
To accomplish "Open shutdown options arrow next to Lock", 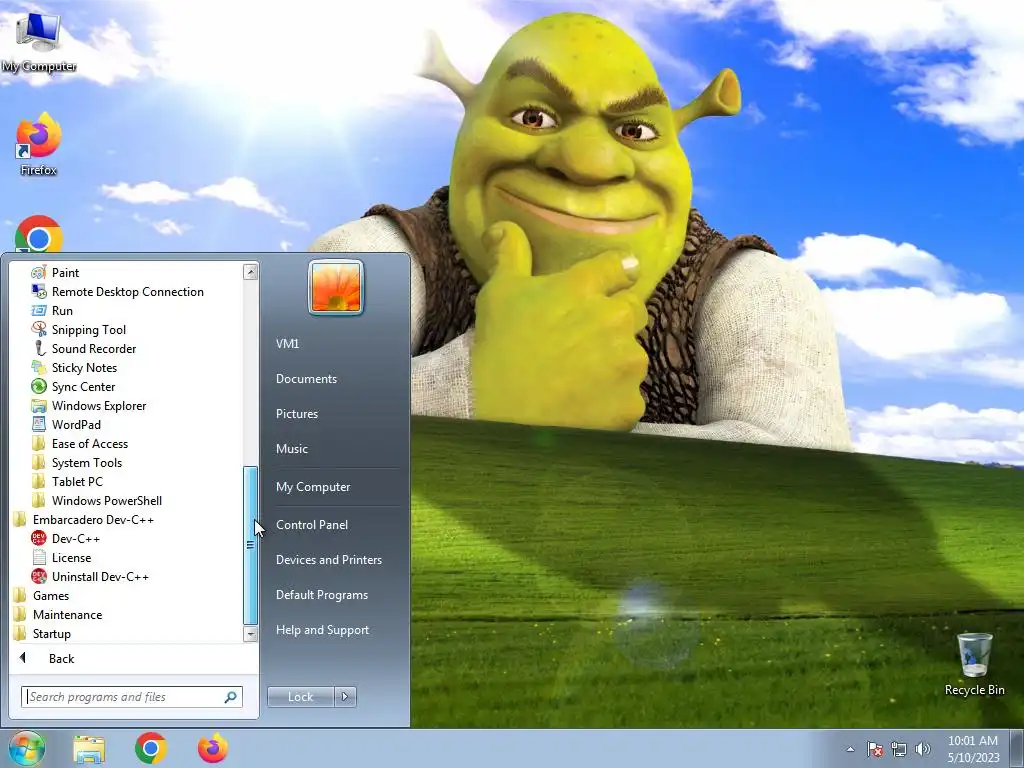I will click(x=345, y=696).
